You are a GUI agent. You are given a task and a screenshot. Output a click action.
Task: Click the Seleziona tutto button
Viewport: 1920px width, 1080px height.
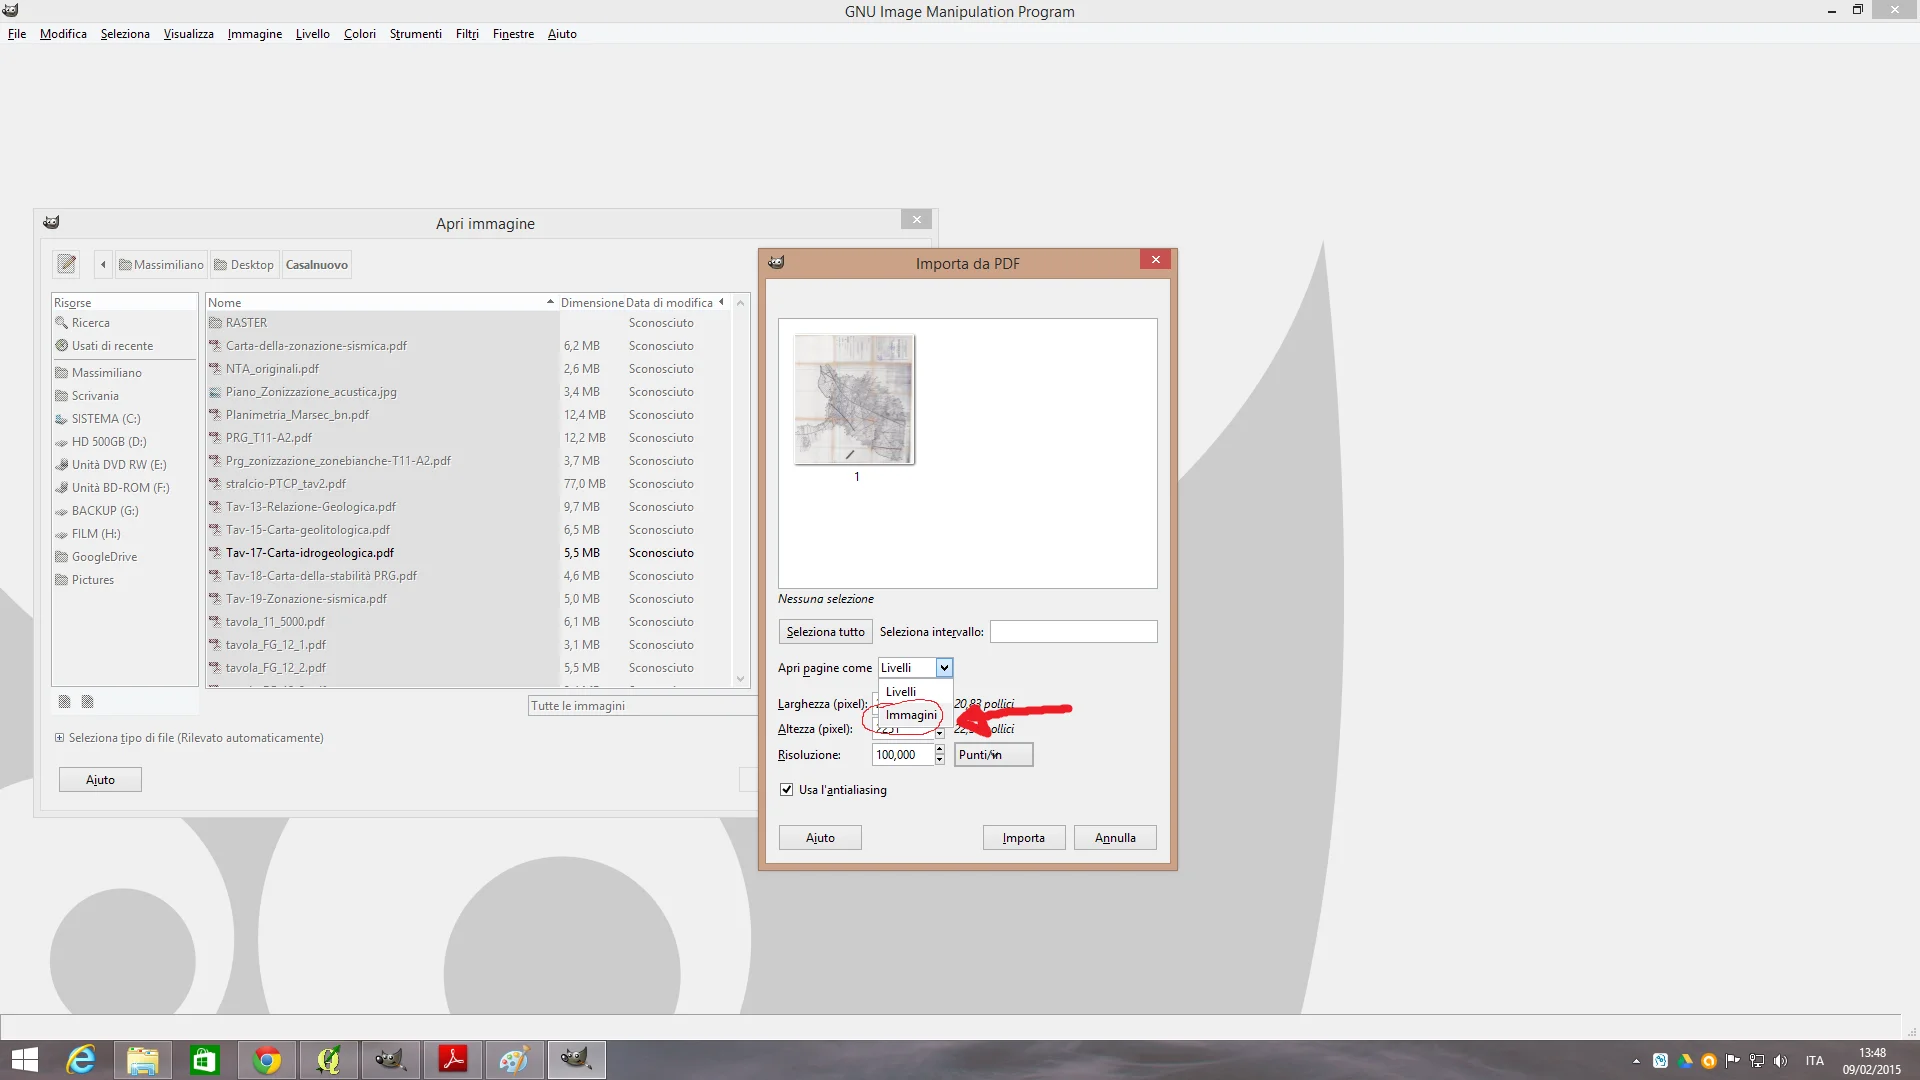pyautogui.click(x=825, y=632)
